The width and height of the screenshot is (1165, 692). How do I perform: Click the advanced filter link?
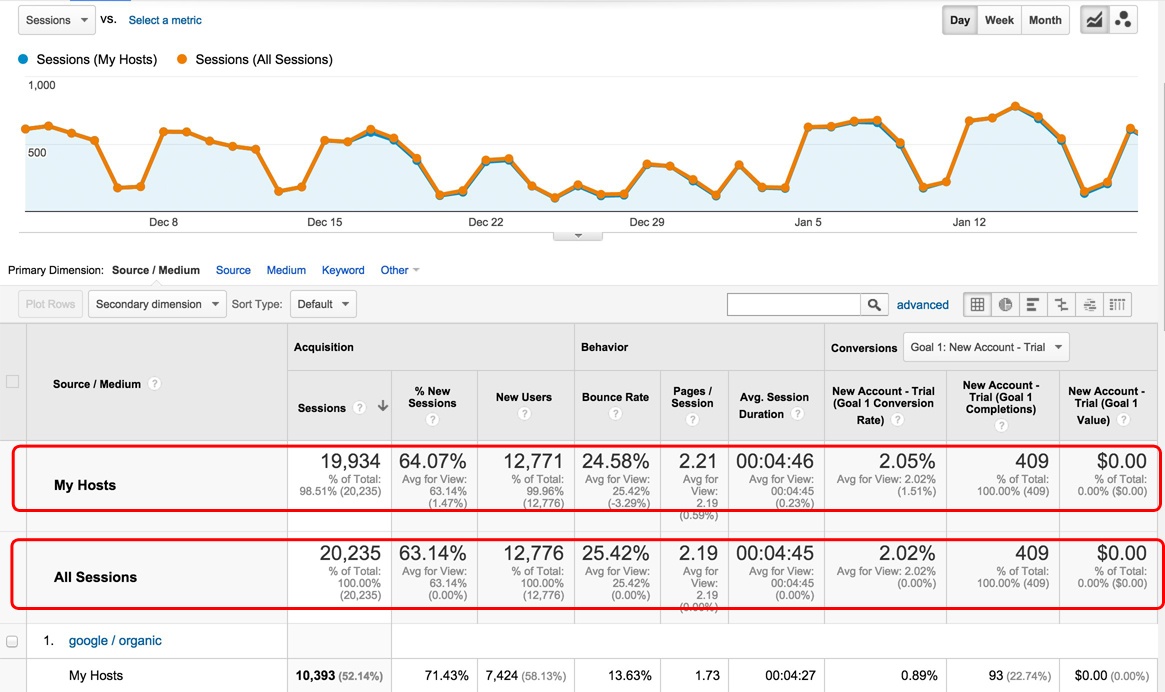click(x=922, y=305)
